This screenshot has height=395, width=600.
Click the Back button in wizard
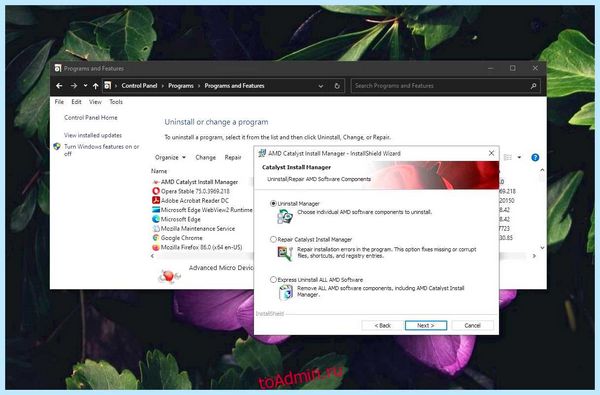382,325
